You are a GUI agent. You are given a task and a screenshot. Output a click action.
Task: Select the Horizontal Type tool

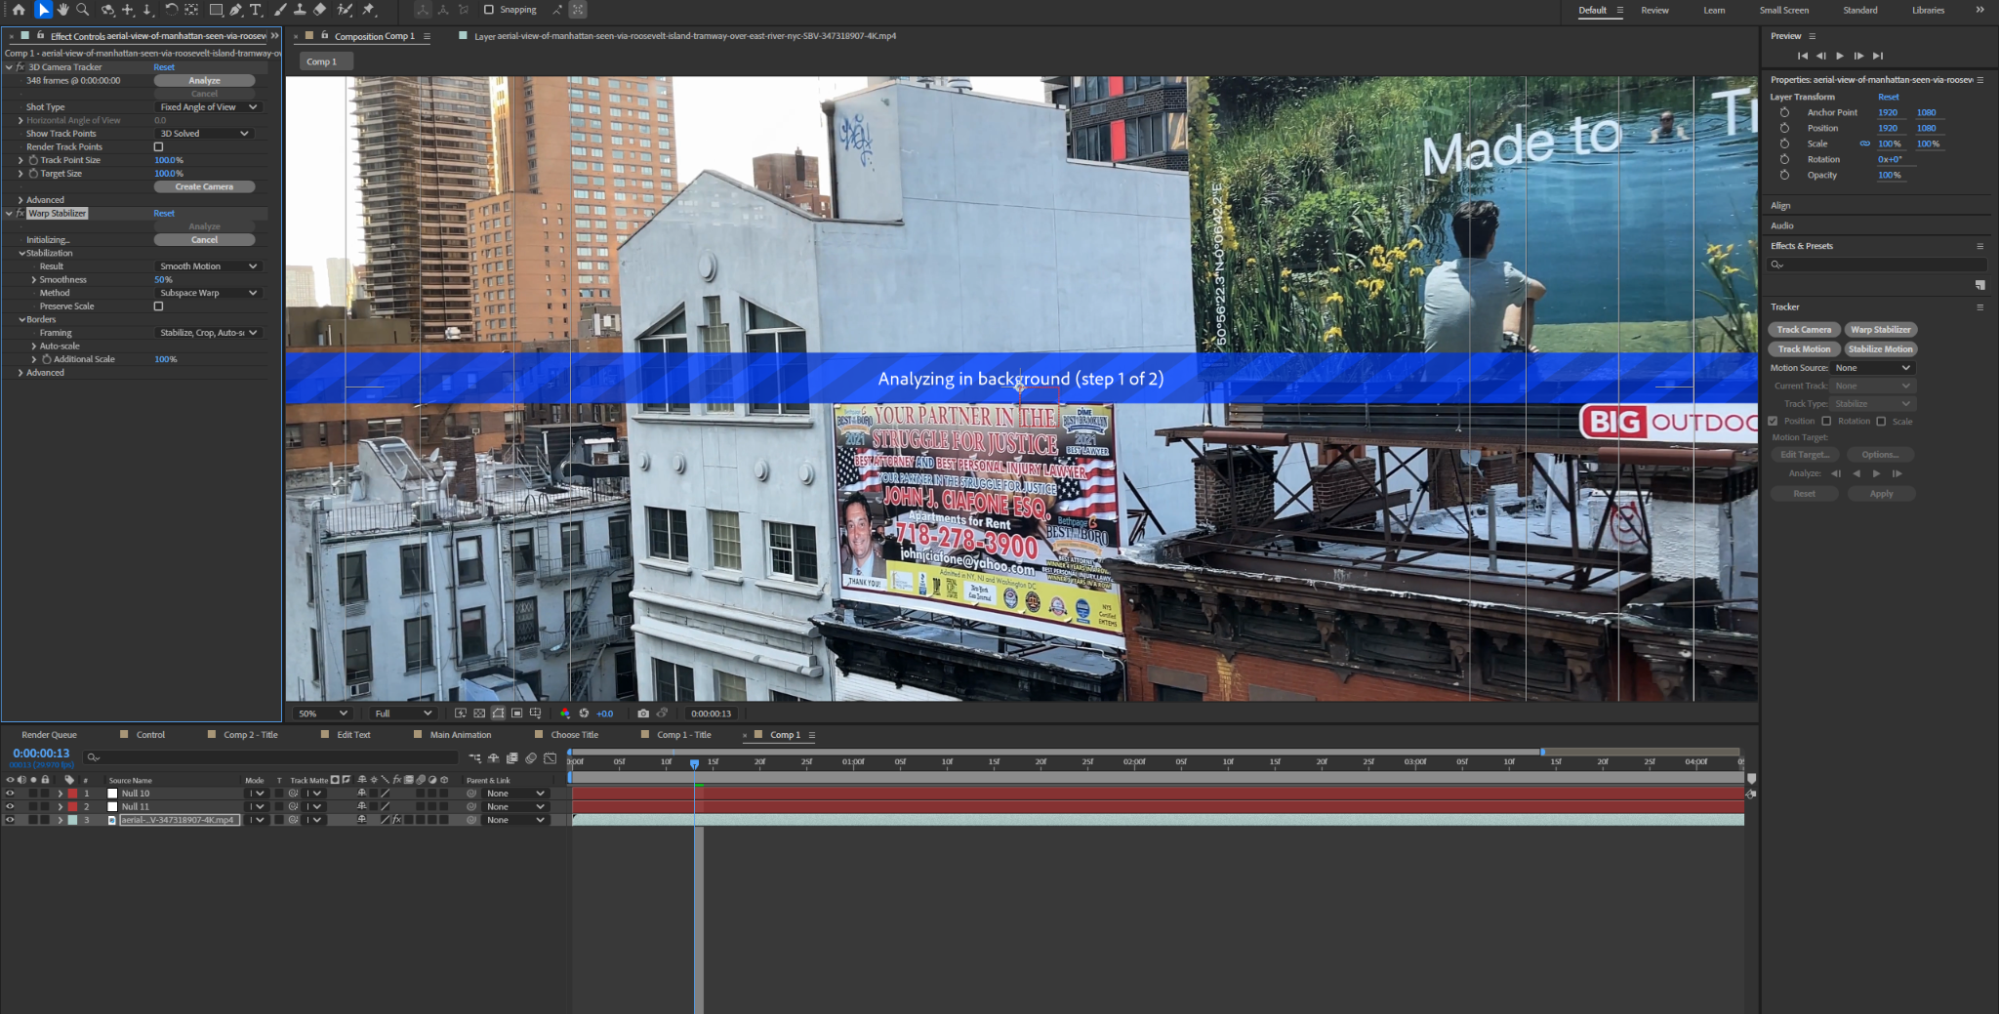[256, 9]
